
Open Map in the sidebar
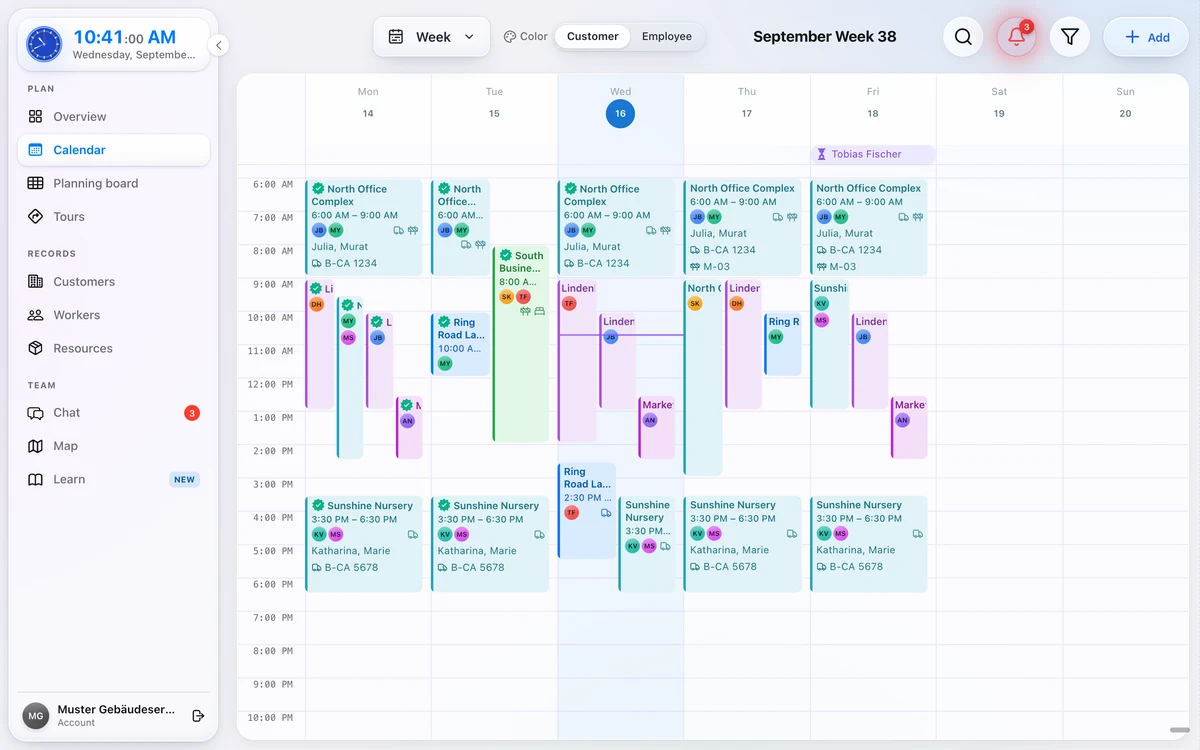tap(114, 446)
